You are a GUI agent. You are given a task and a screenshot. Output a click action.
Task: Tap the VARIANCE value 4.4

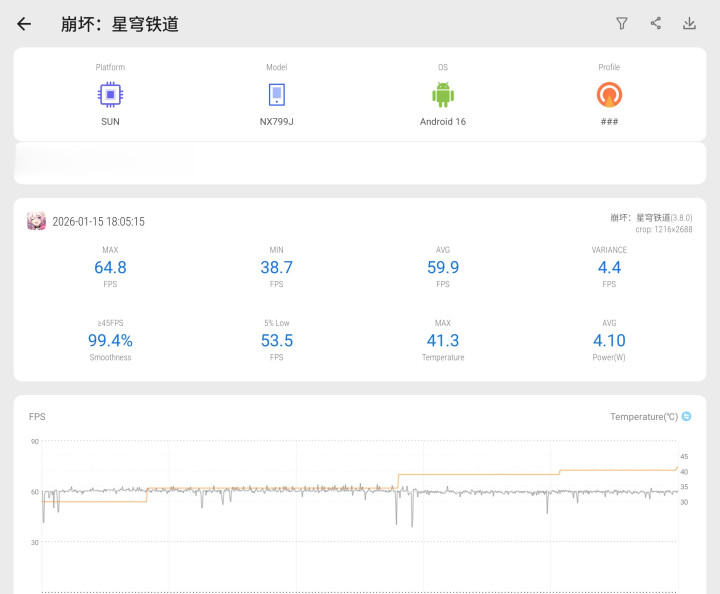(609, 267)
